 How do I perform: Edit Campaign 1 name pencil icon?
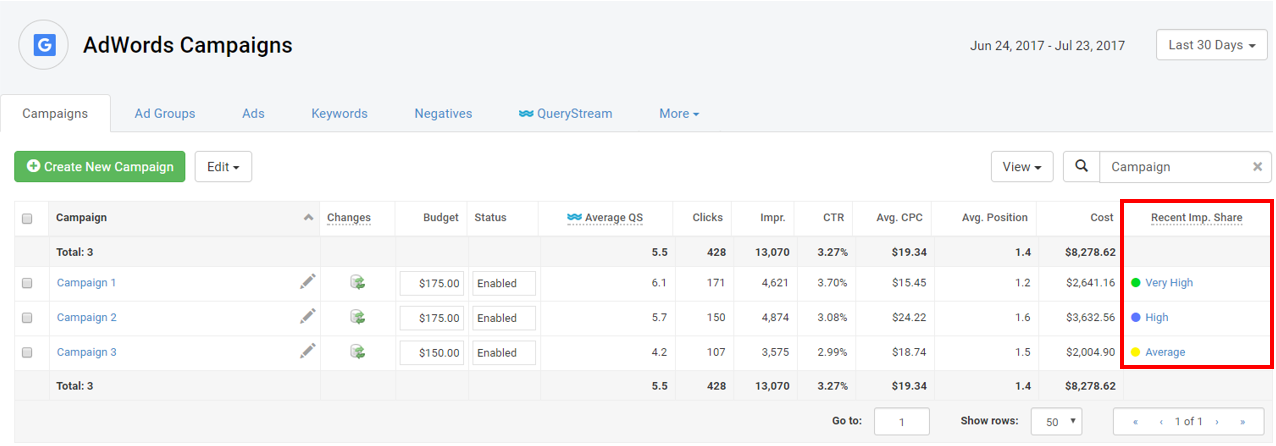tap(308, 282)
